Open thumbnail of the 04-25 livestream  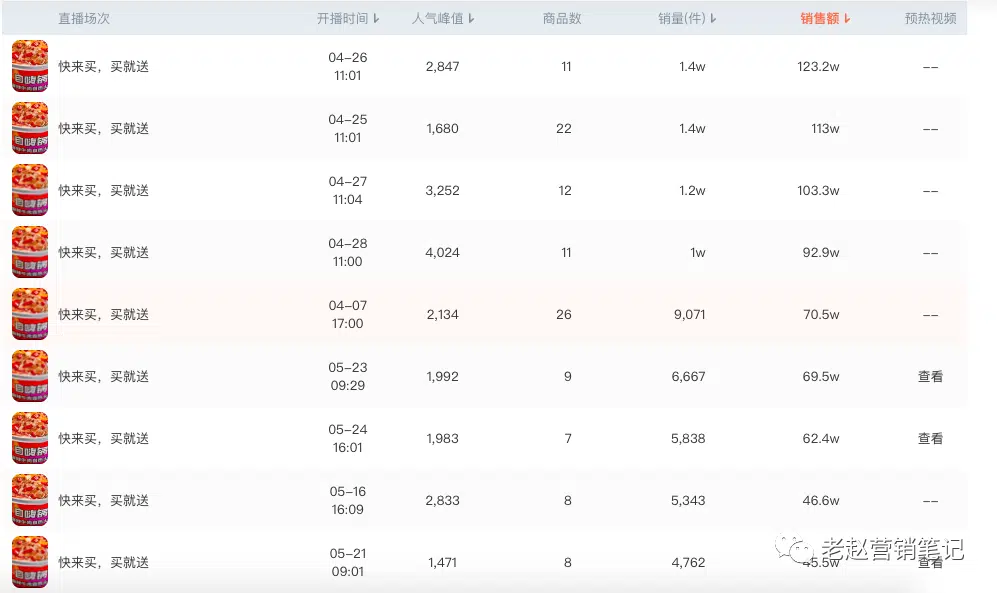coord(30,128)
